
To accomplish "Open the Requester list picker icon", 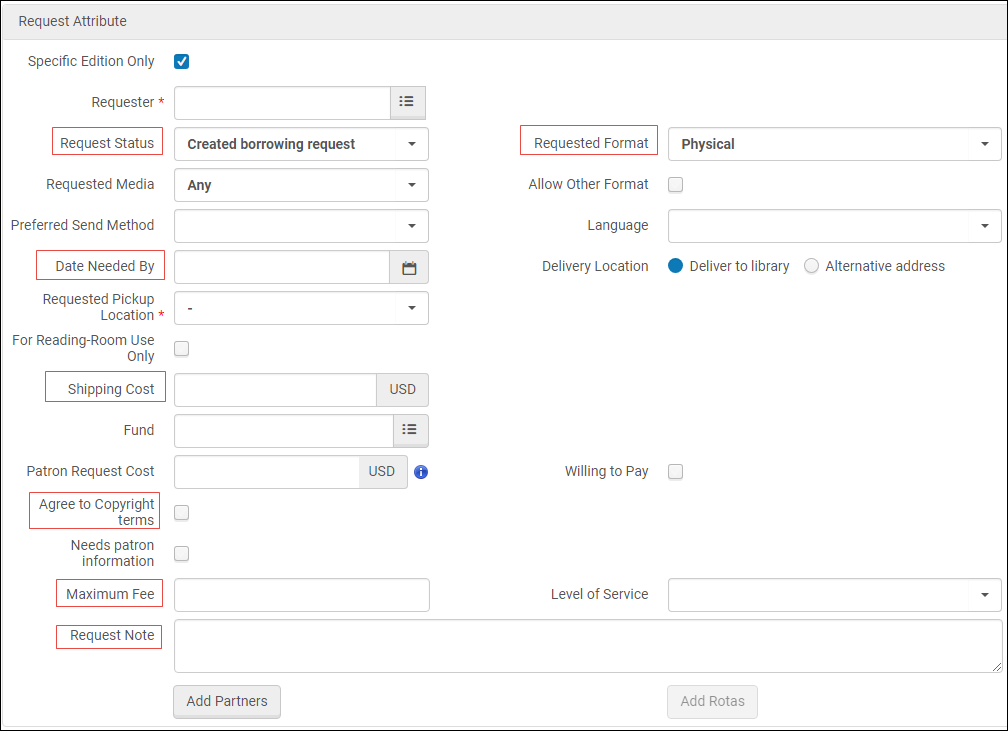I will click(407, 102).
